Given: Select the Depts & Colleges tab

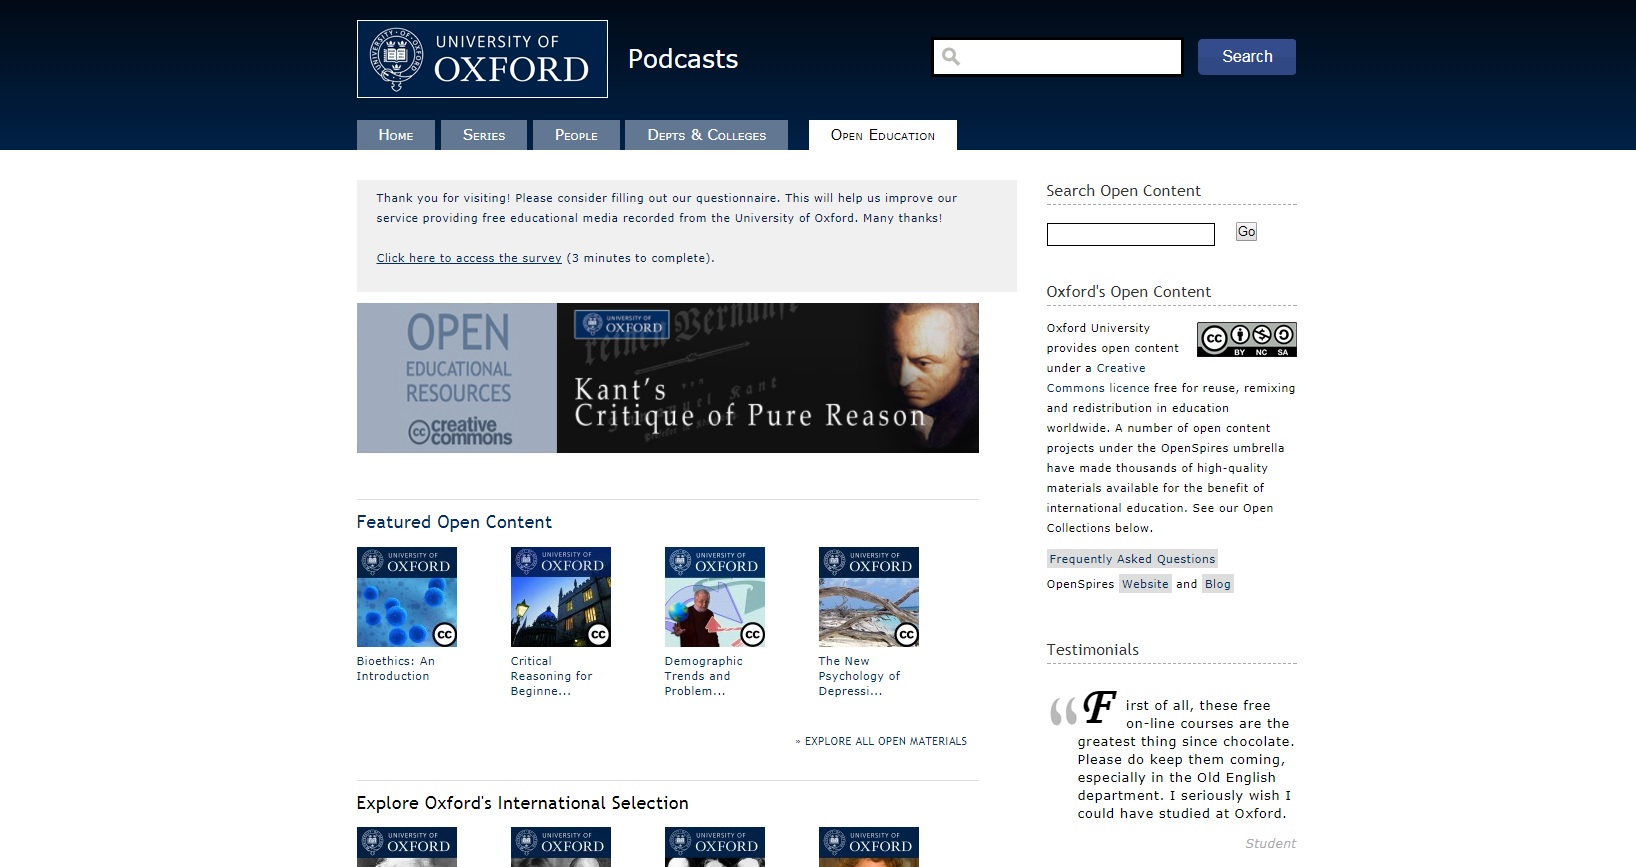Looking at the screenshot, I should (x=706, y=135).
